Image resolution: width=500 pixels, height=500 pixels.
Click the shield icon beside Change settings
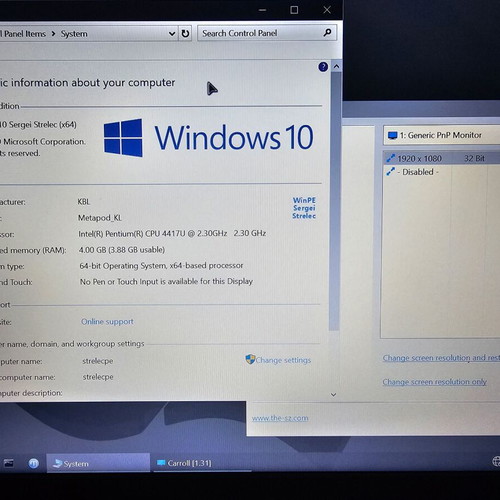(250, 359)
